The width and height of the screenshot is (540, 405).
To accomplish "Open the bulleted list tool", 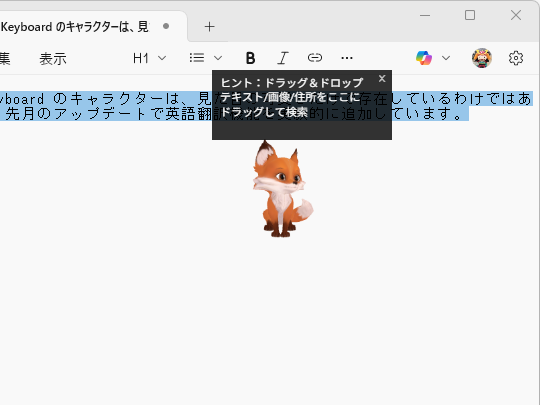I will [197, 58].
